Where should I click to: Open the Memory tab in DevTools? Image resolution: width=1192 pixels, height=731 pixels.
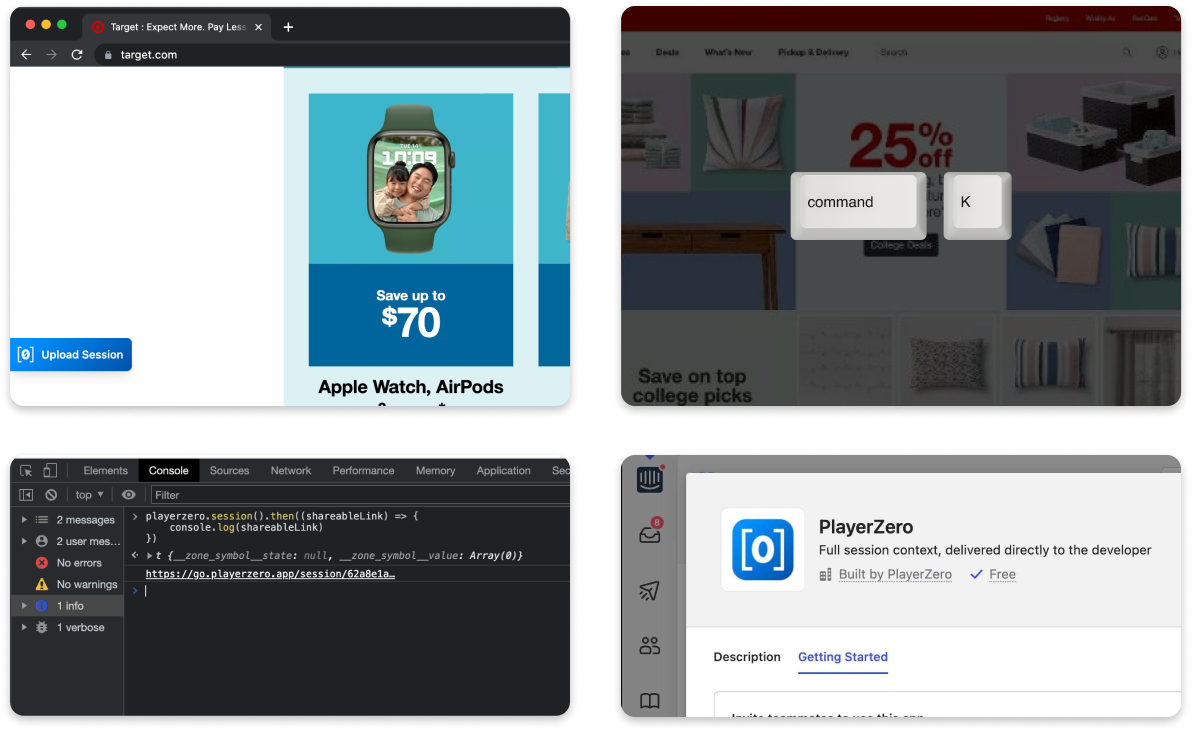click(x=436, y=470)
